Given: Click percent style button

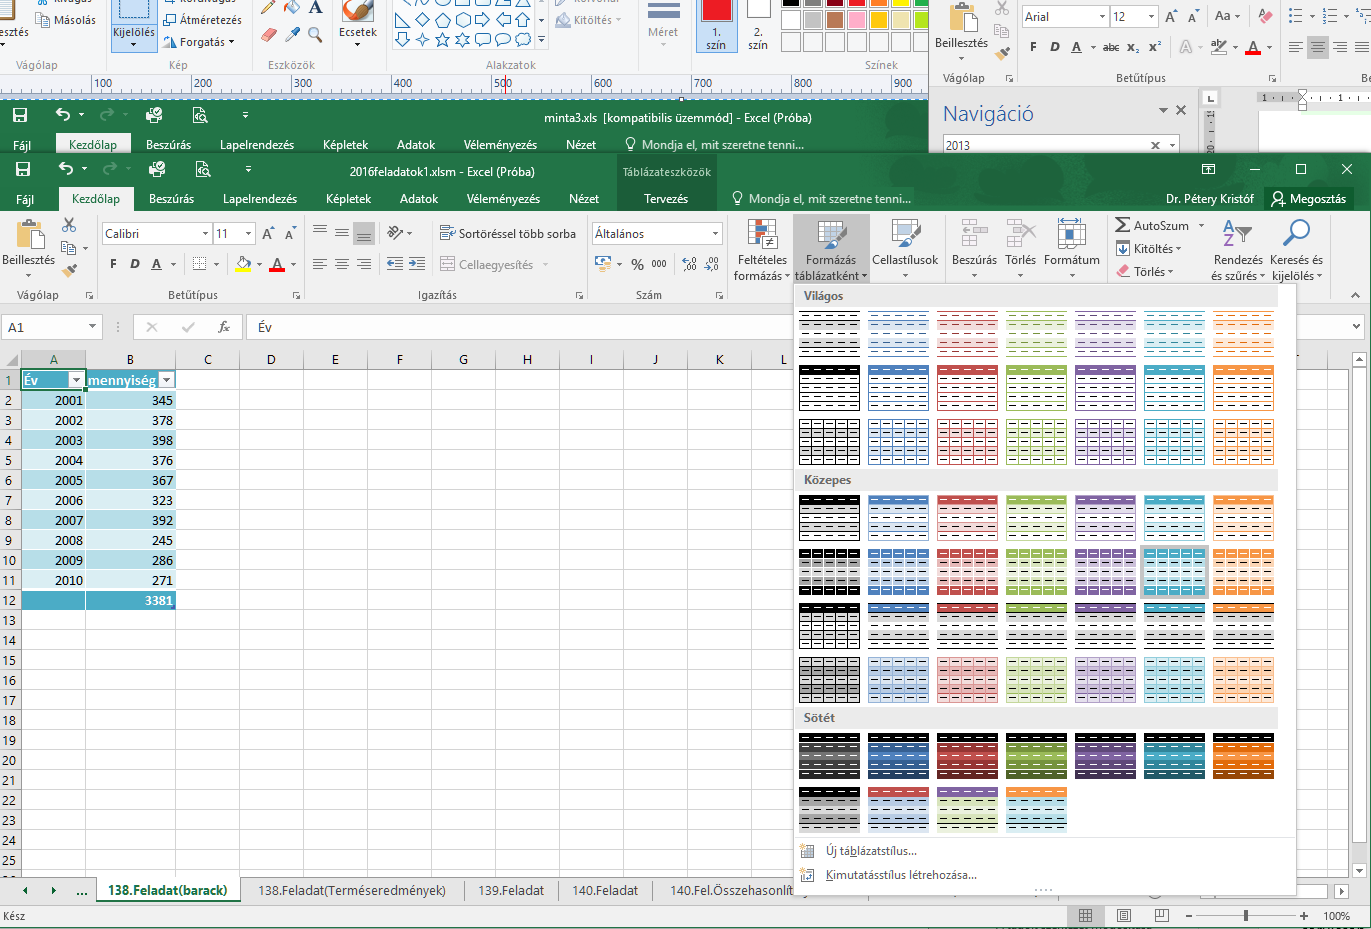Looking at the screenshot, I should coord(637,264).
